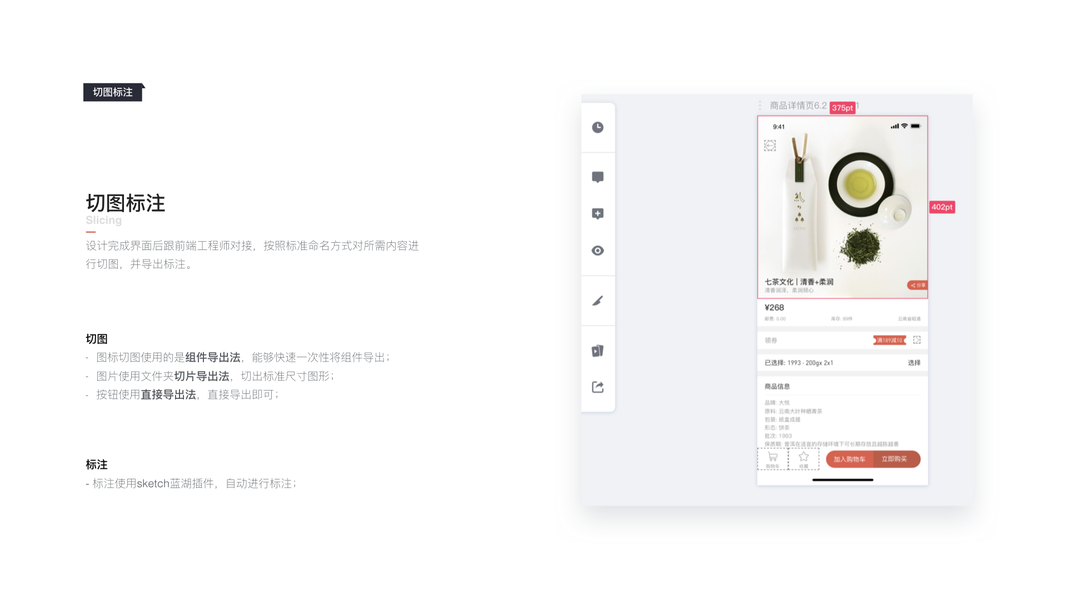This screenshot has height=600, width=1067.
Task: Click the red coupon tag 满189减10
Action: 889,340
